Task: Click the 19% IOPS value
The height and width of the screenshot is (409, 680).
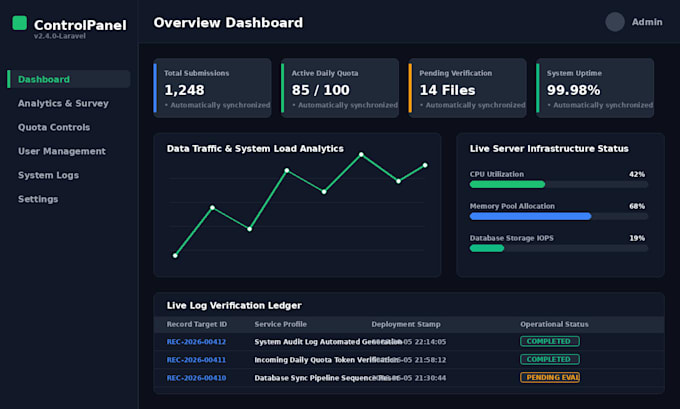Action: 637,238
